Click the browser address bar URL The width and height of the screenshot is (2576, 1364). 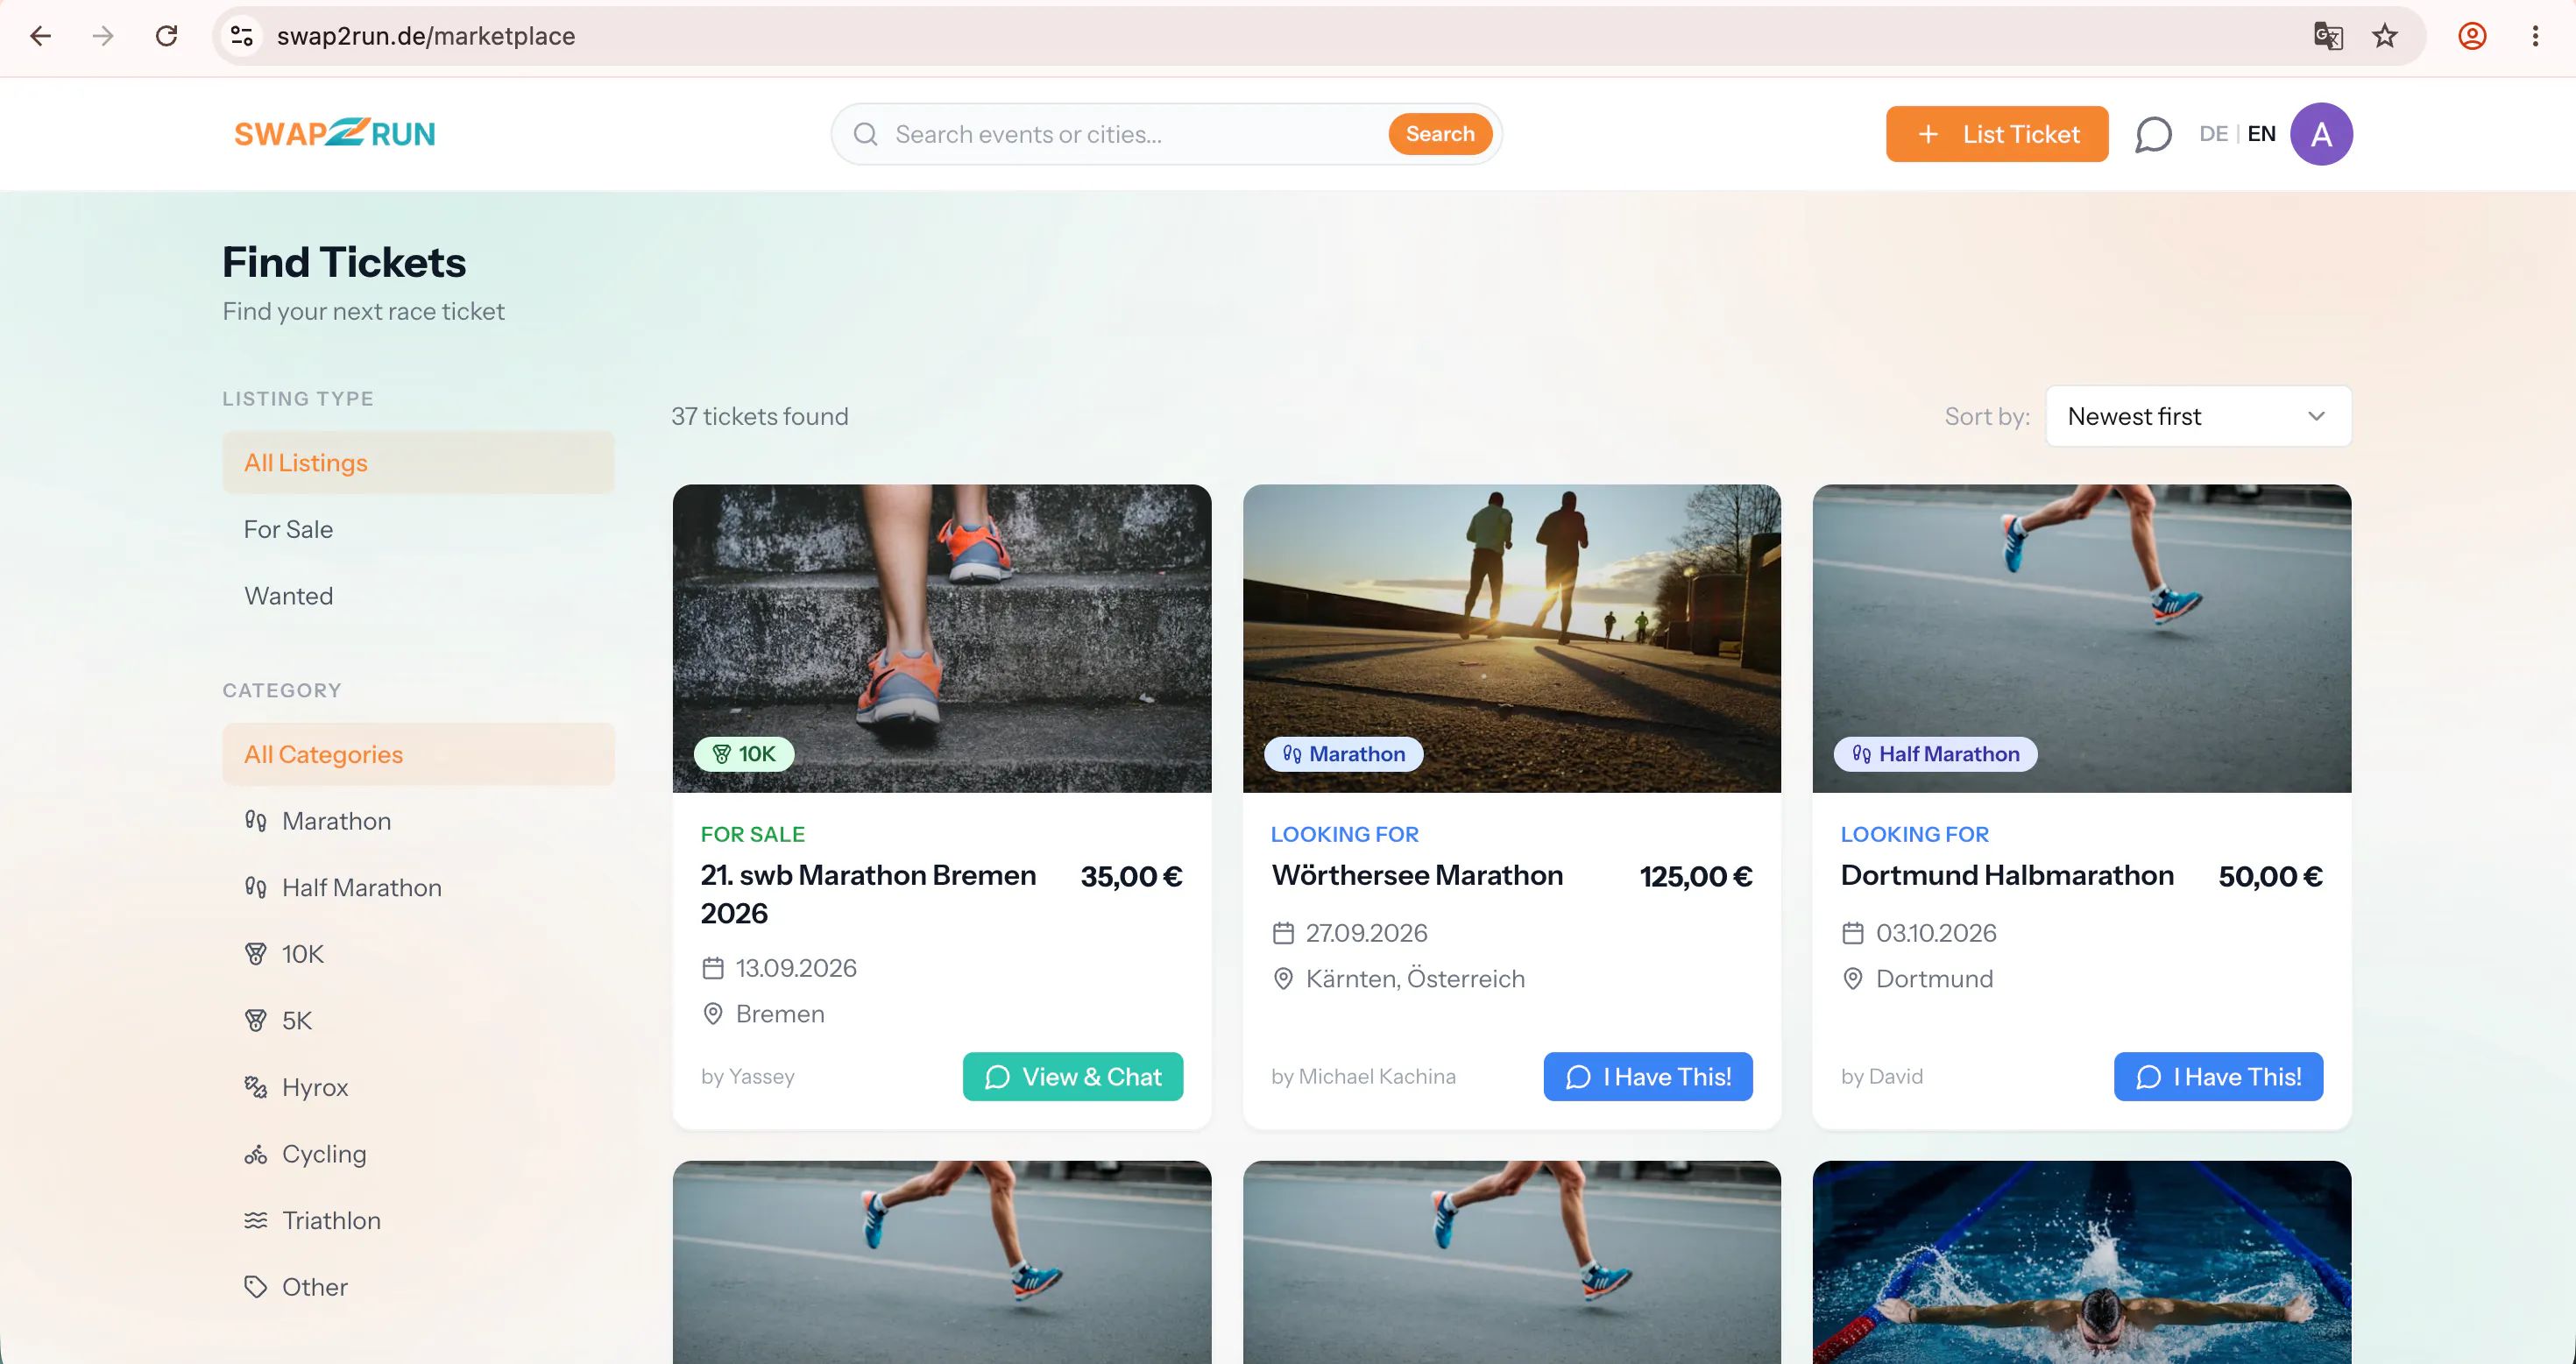point(426,36)
